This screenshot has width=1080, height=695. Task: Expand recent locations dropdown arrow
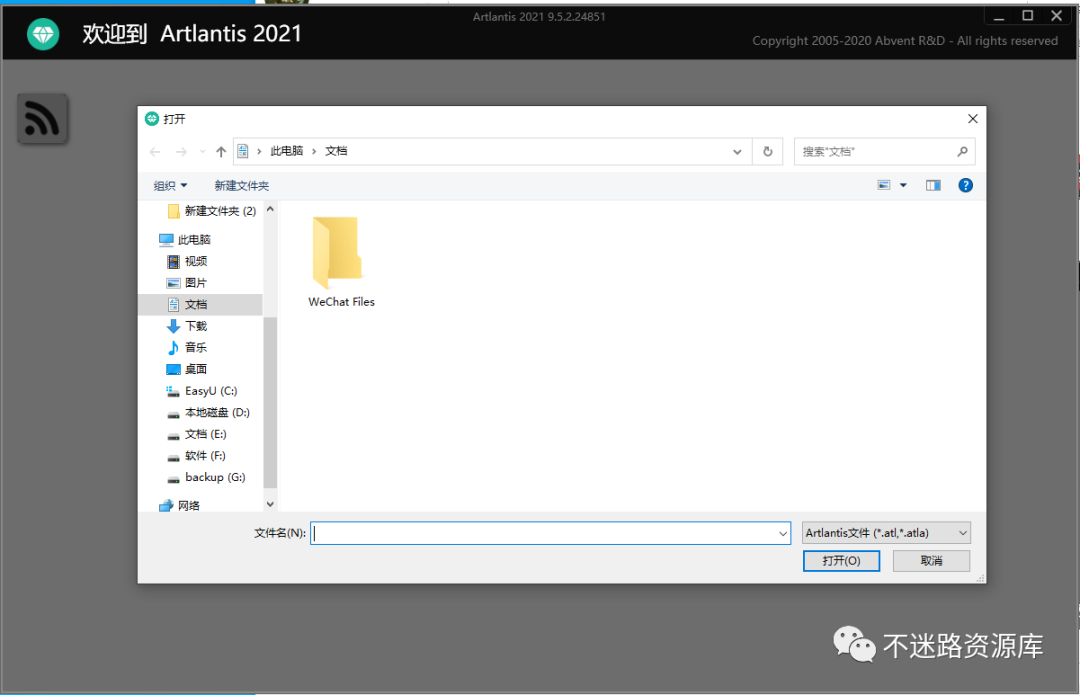pyautogui.click(x=202, y=152)
